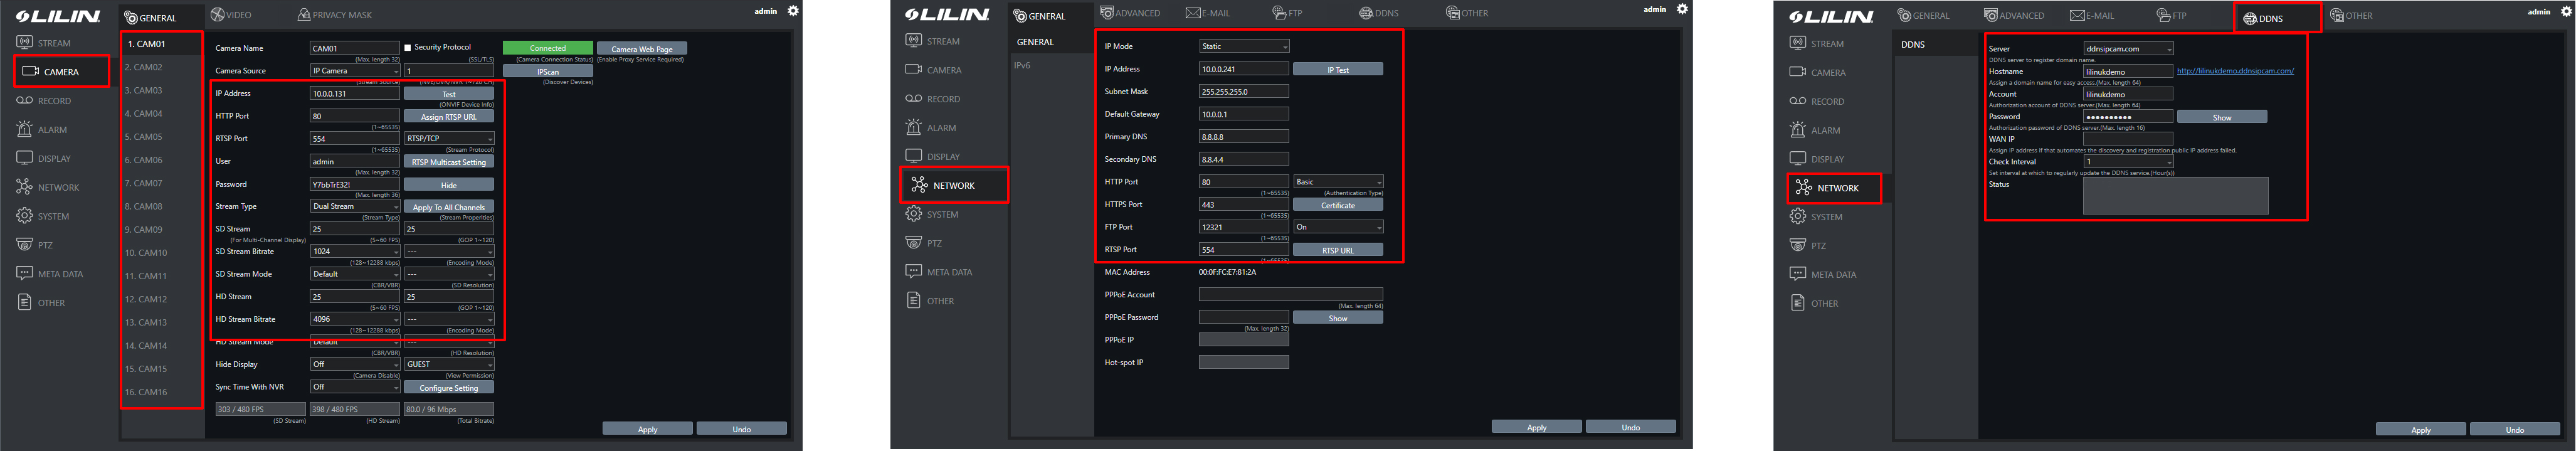This screenshot has width=2576, height=451.
Task: Open DISPLAY in the right window sidebar
Action: pos(1817,159)
